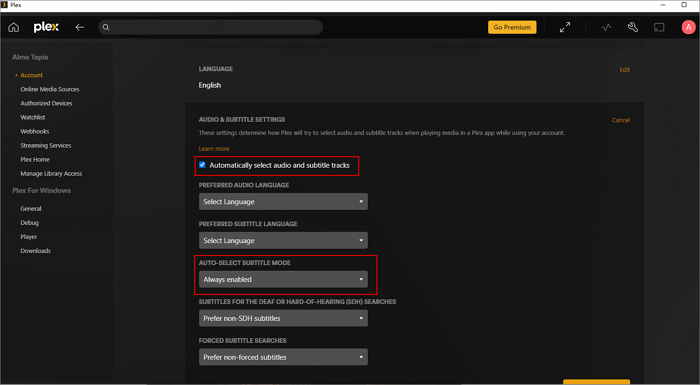The height and width of the screenshot is (385, 700).
Task: Open the Preferred Audio Language dropdown
Action: click(x=283, y=201)
